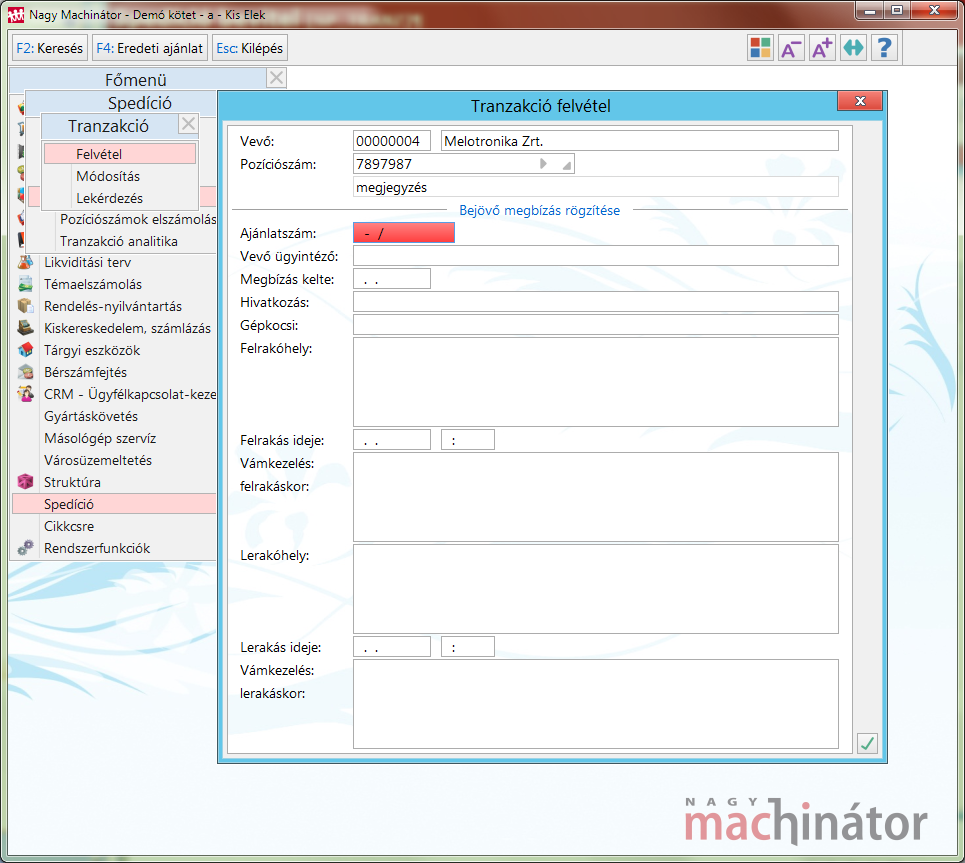This screenshot has width=965, height=863.
Task: Click the Felrakóhely text area
Action: tap(596, 382)
